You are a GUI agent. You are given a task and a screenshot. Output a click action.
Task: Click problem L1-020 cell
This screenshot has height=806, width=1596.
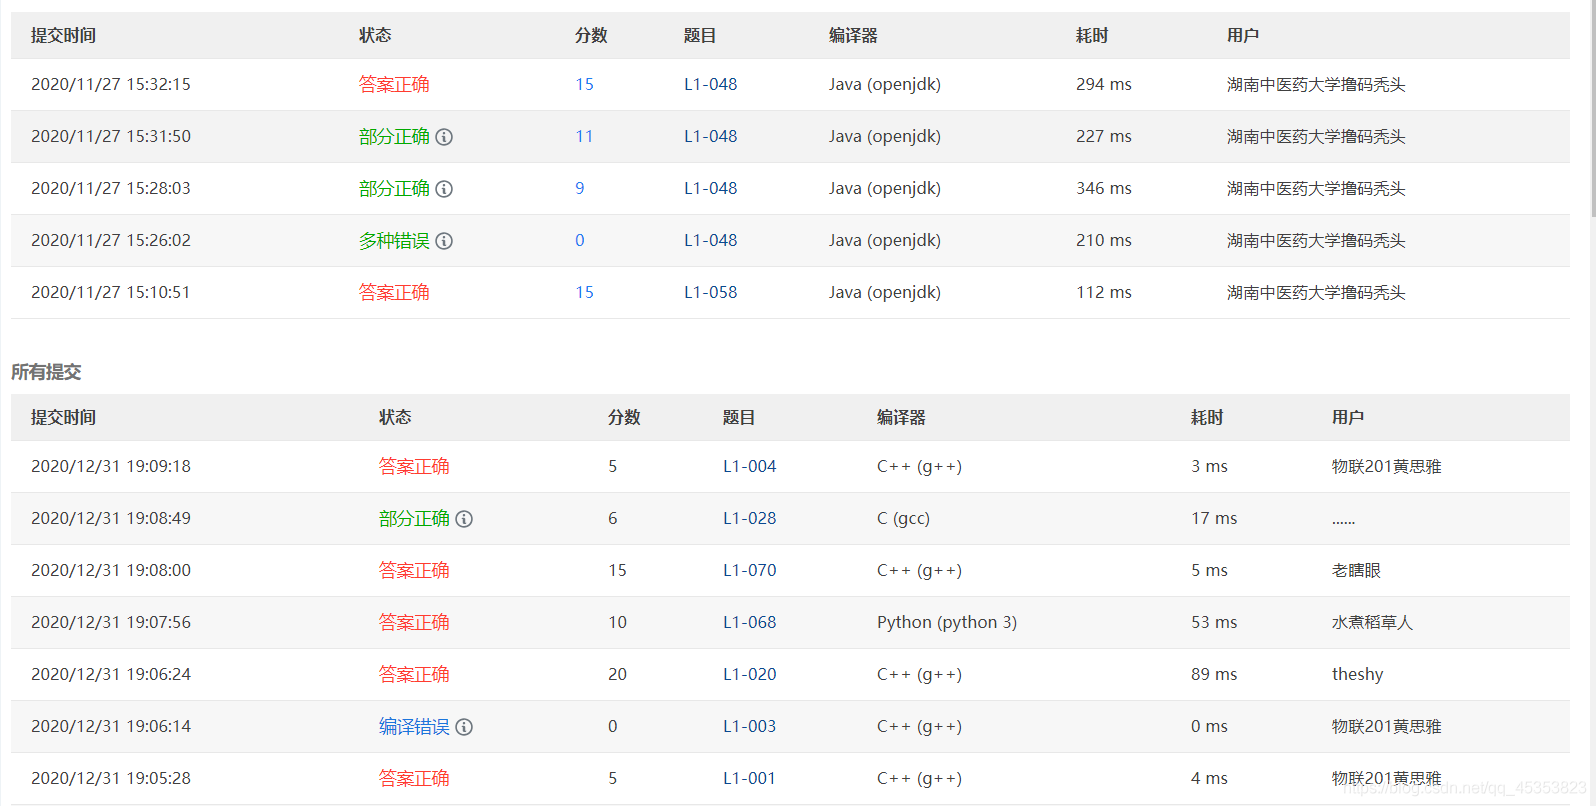749,674
